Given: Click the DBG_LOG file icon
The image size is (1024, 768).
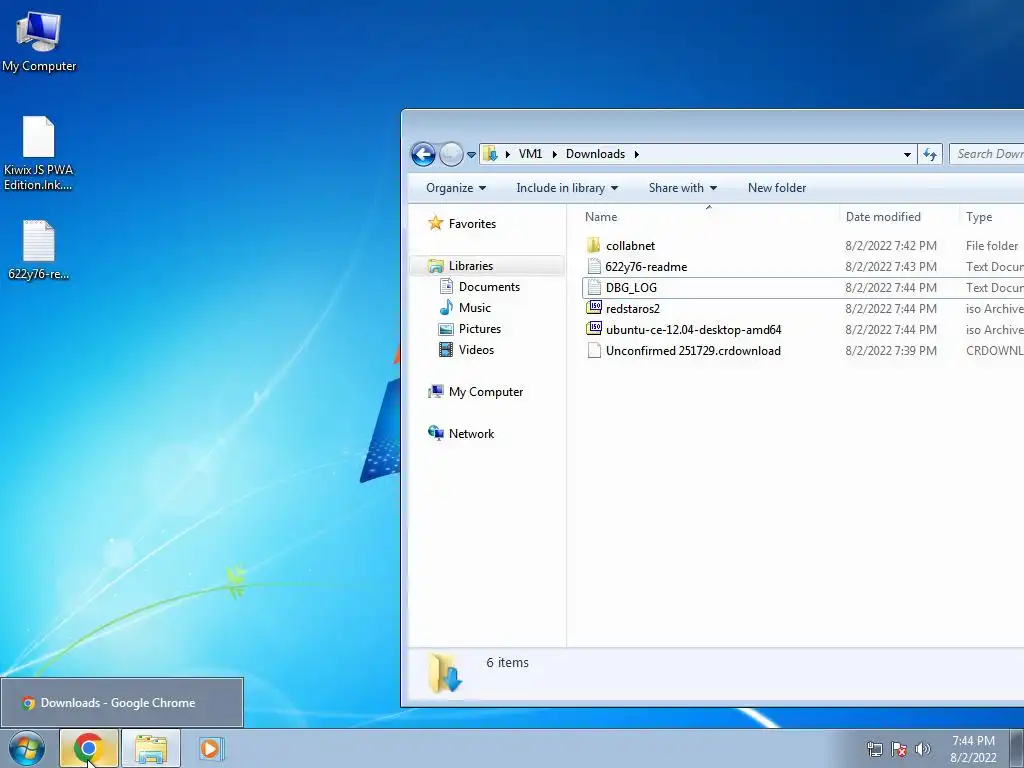Looking at the screenshot, I should (x=594, y=287).
